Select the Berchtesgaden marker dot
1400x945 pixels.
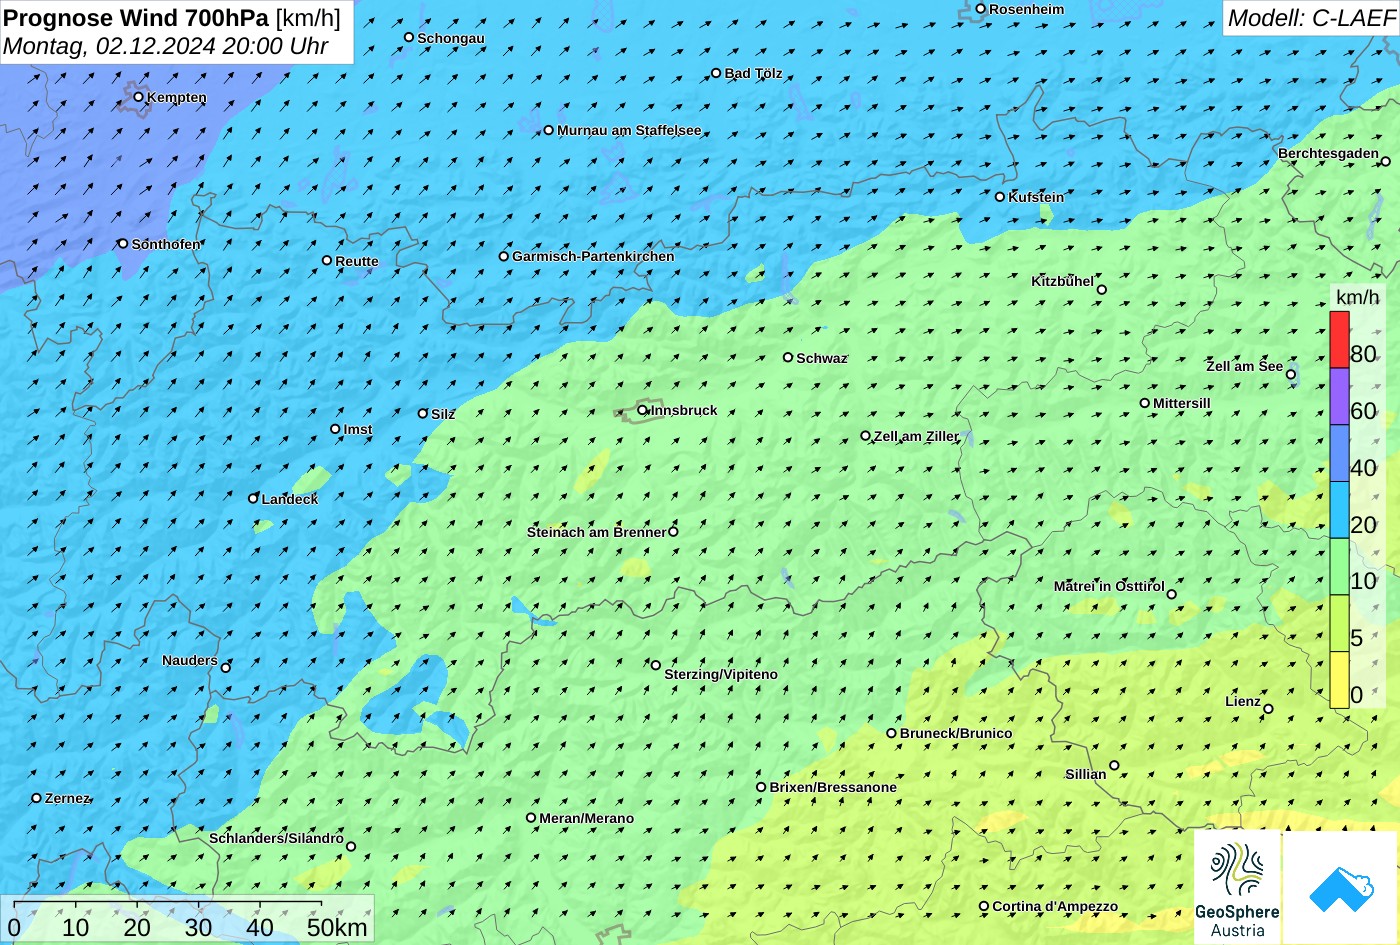pos(1385,161)
